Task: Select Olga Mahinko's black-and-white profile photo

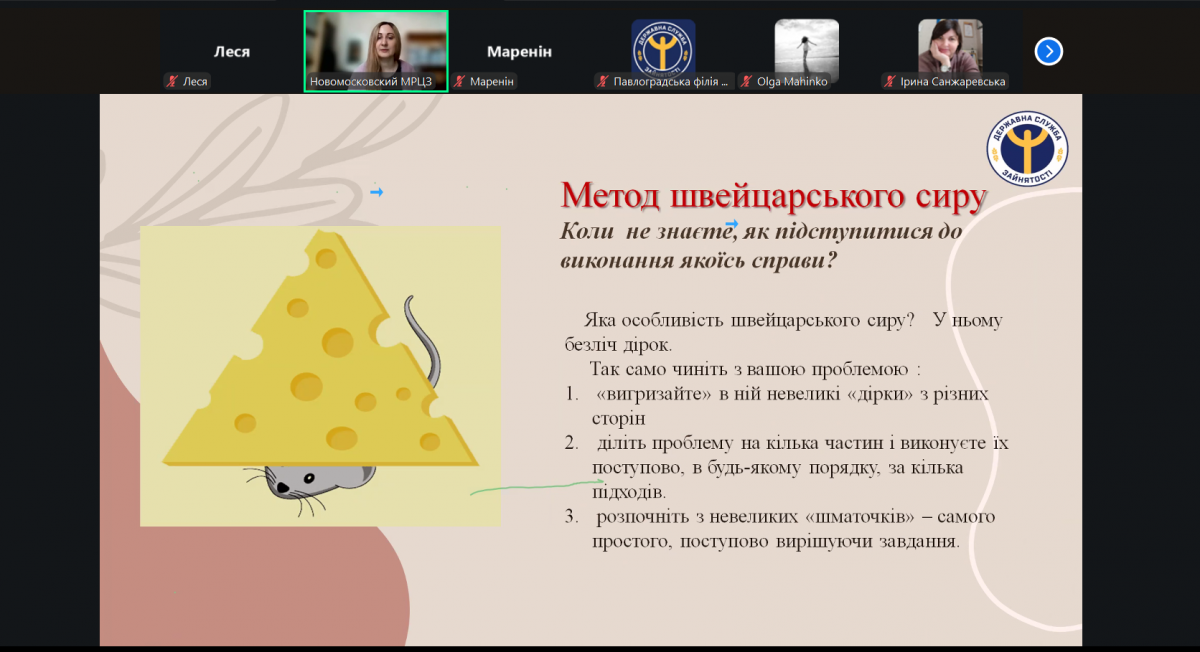Action: tap(806, 47)
